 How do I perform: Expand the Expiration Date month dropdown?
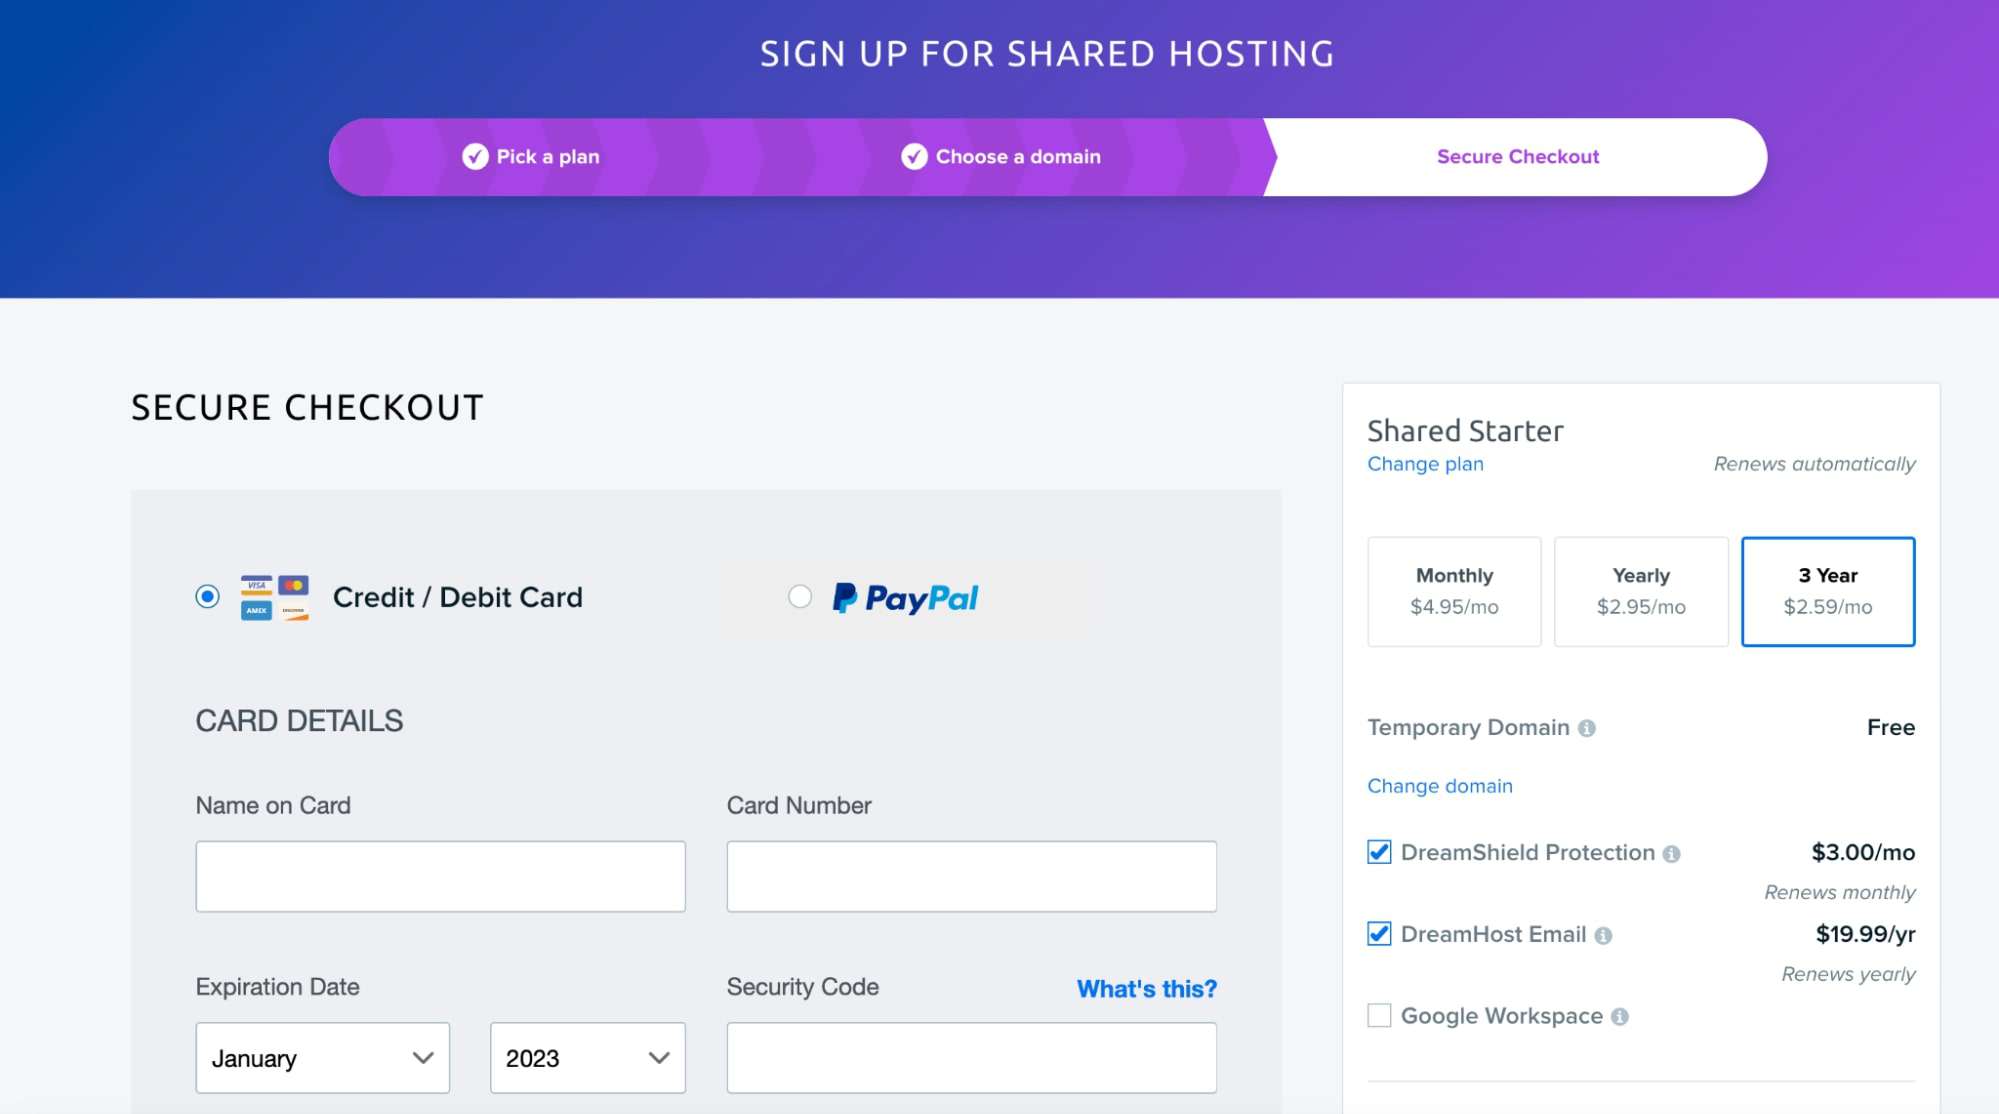point(321,1058)
